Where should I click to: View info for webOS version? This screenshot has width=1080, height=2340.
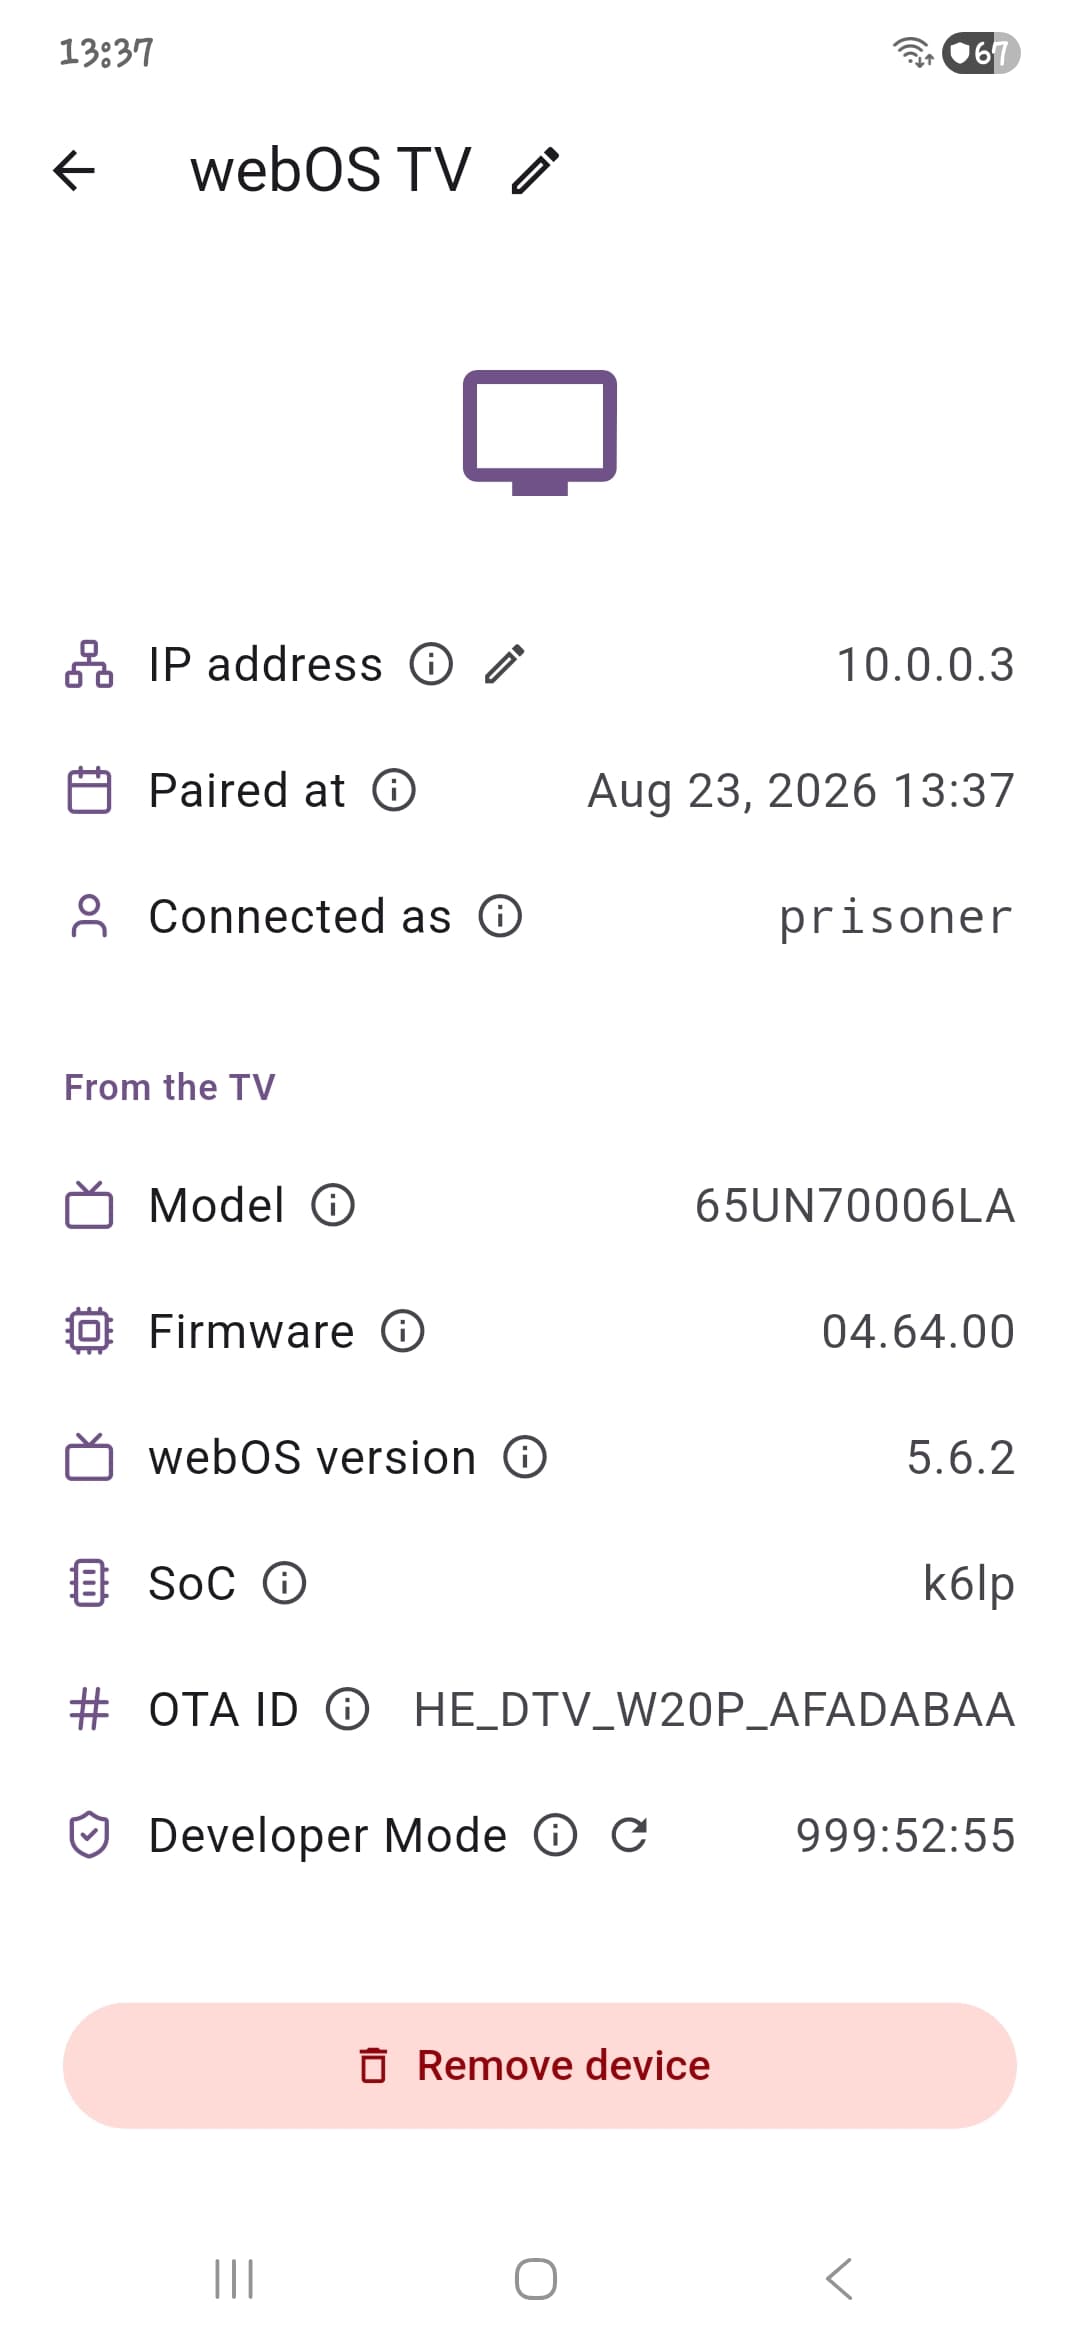pos(525,1457)
